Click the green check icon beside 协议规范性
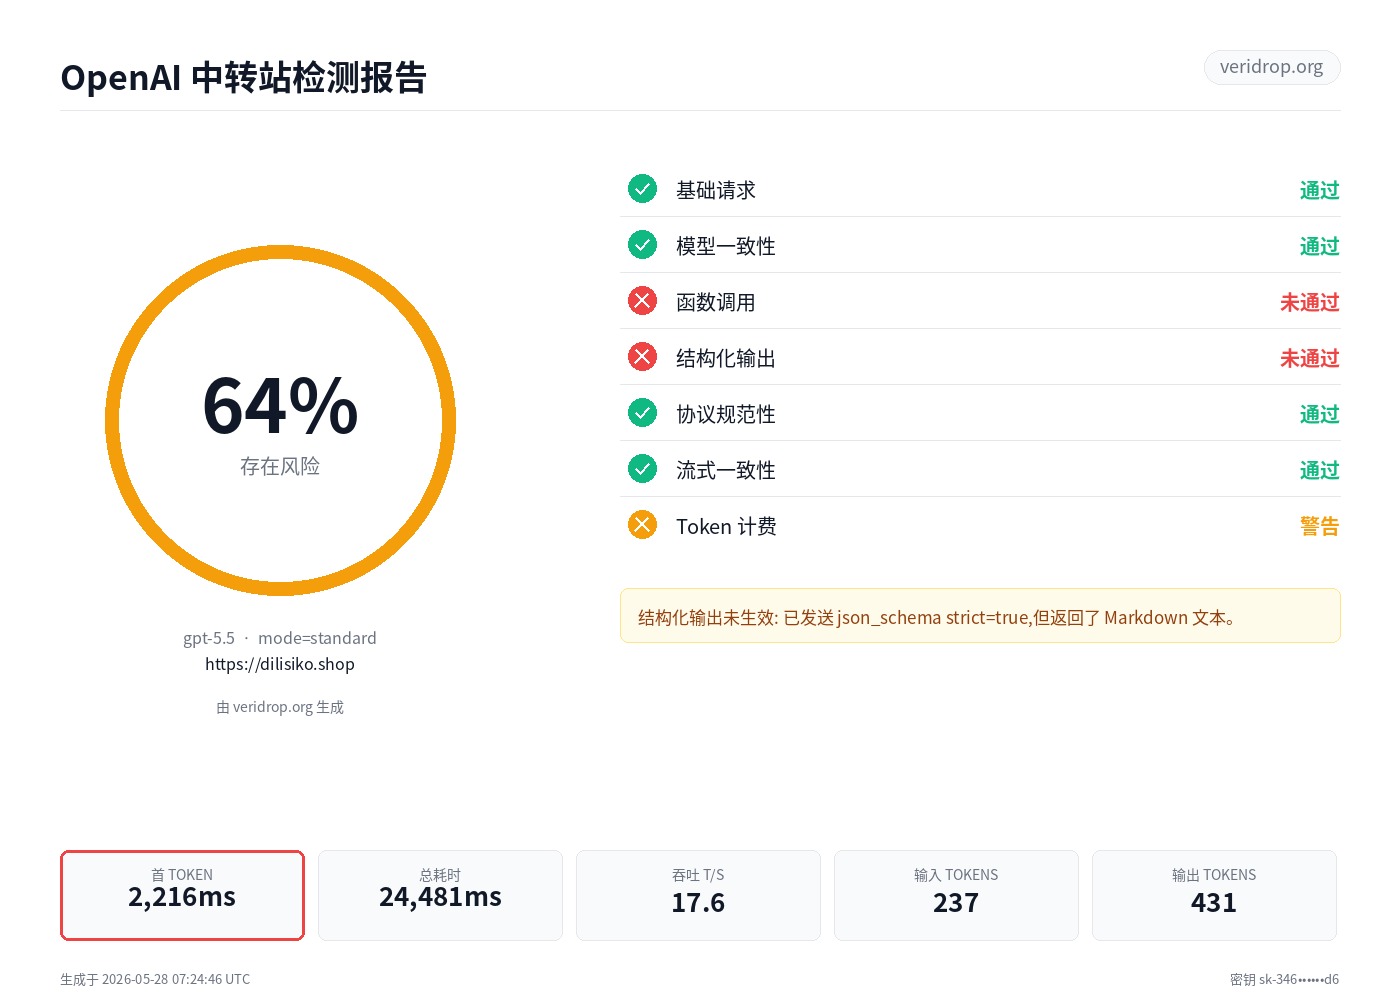Image resolution: width=1400 pixels, height=1000 pixels. pos(642,413)
